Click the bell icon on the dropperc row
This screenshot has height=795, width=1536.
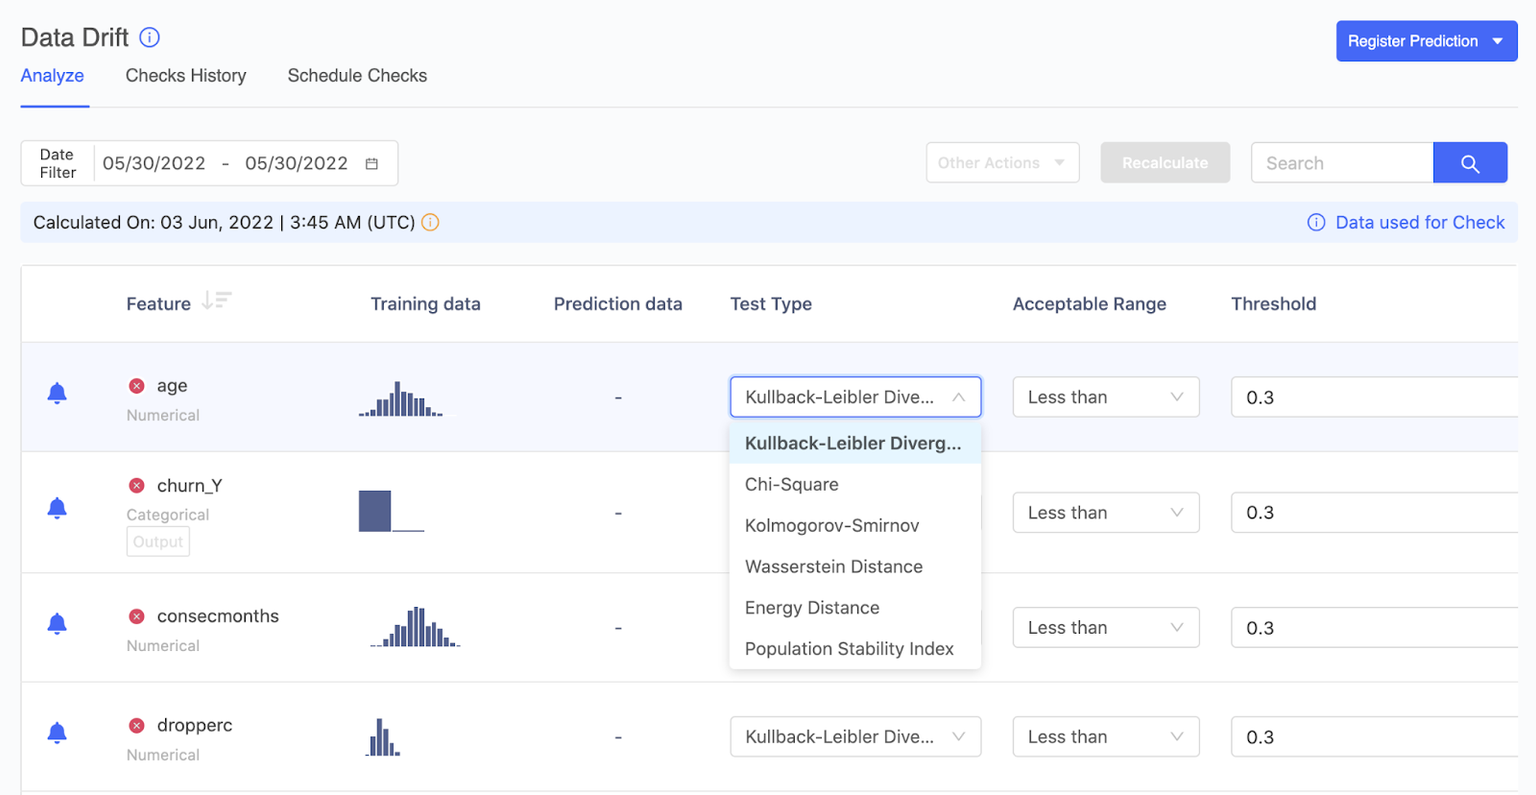pyautogui.click(x=57, y=733)
